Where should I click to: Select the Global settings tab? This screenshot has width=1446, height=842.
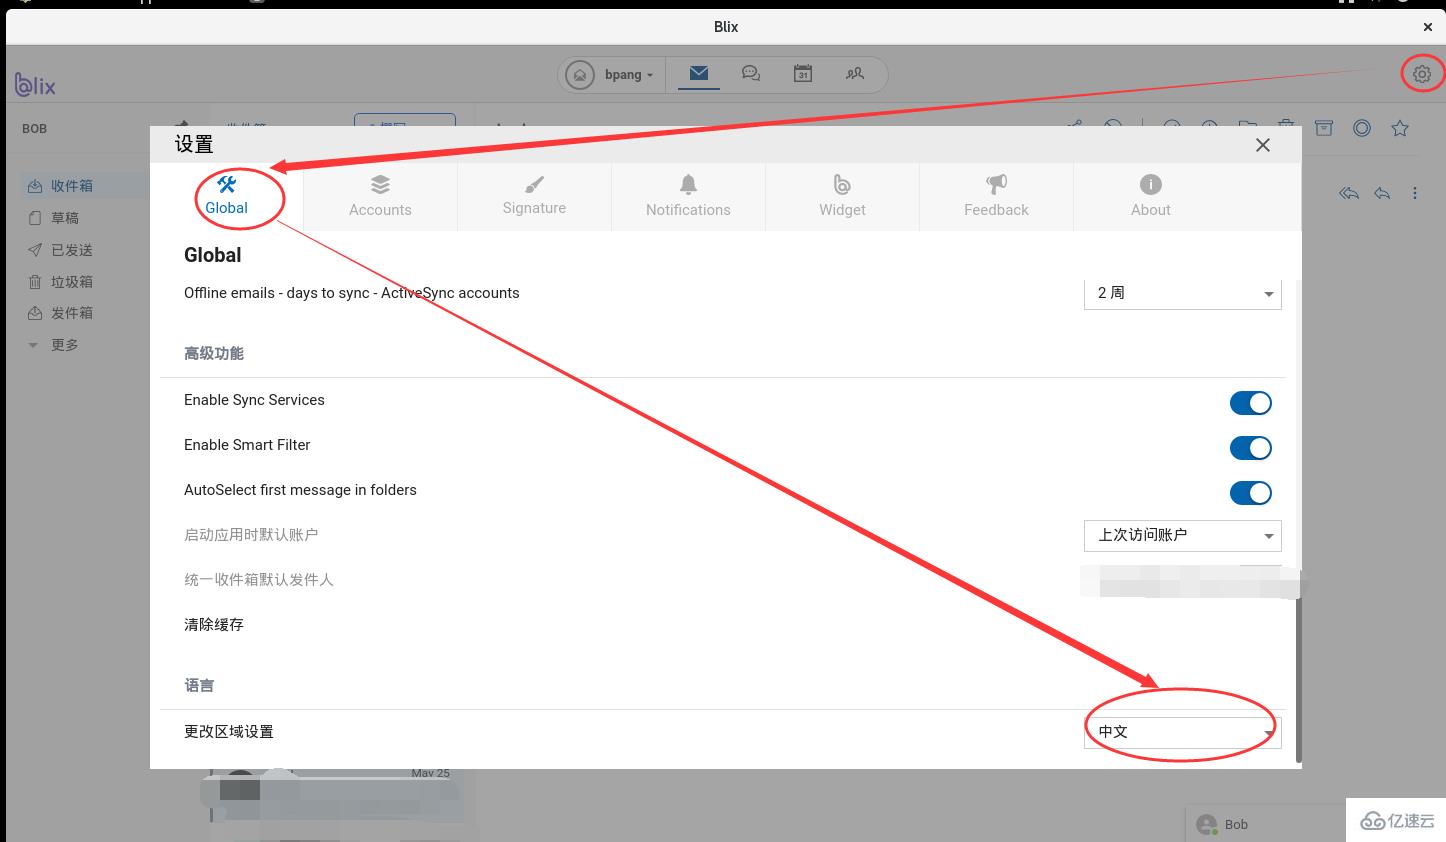pyautogui.click(x=227, y=196)
